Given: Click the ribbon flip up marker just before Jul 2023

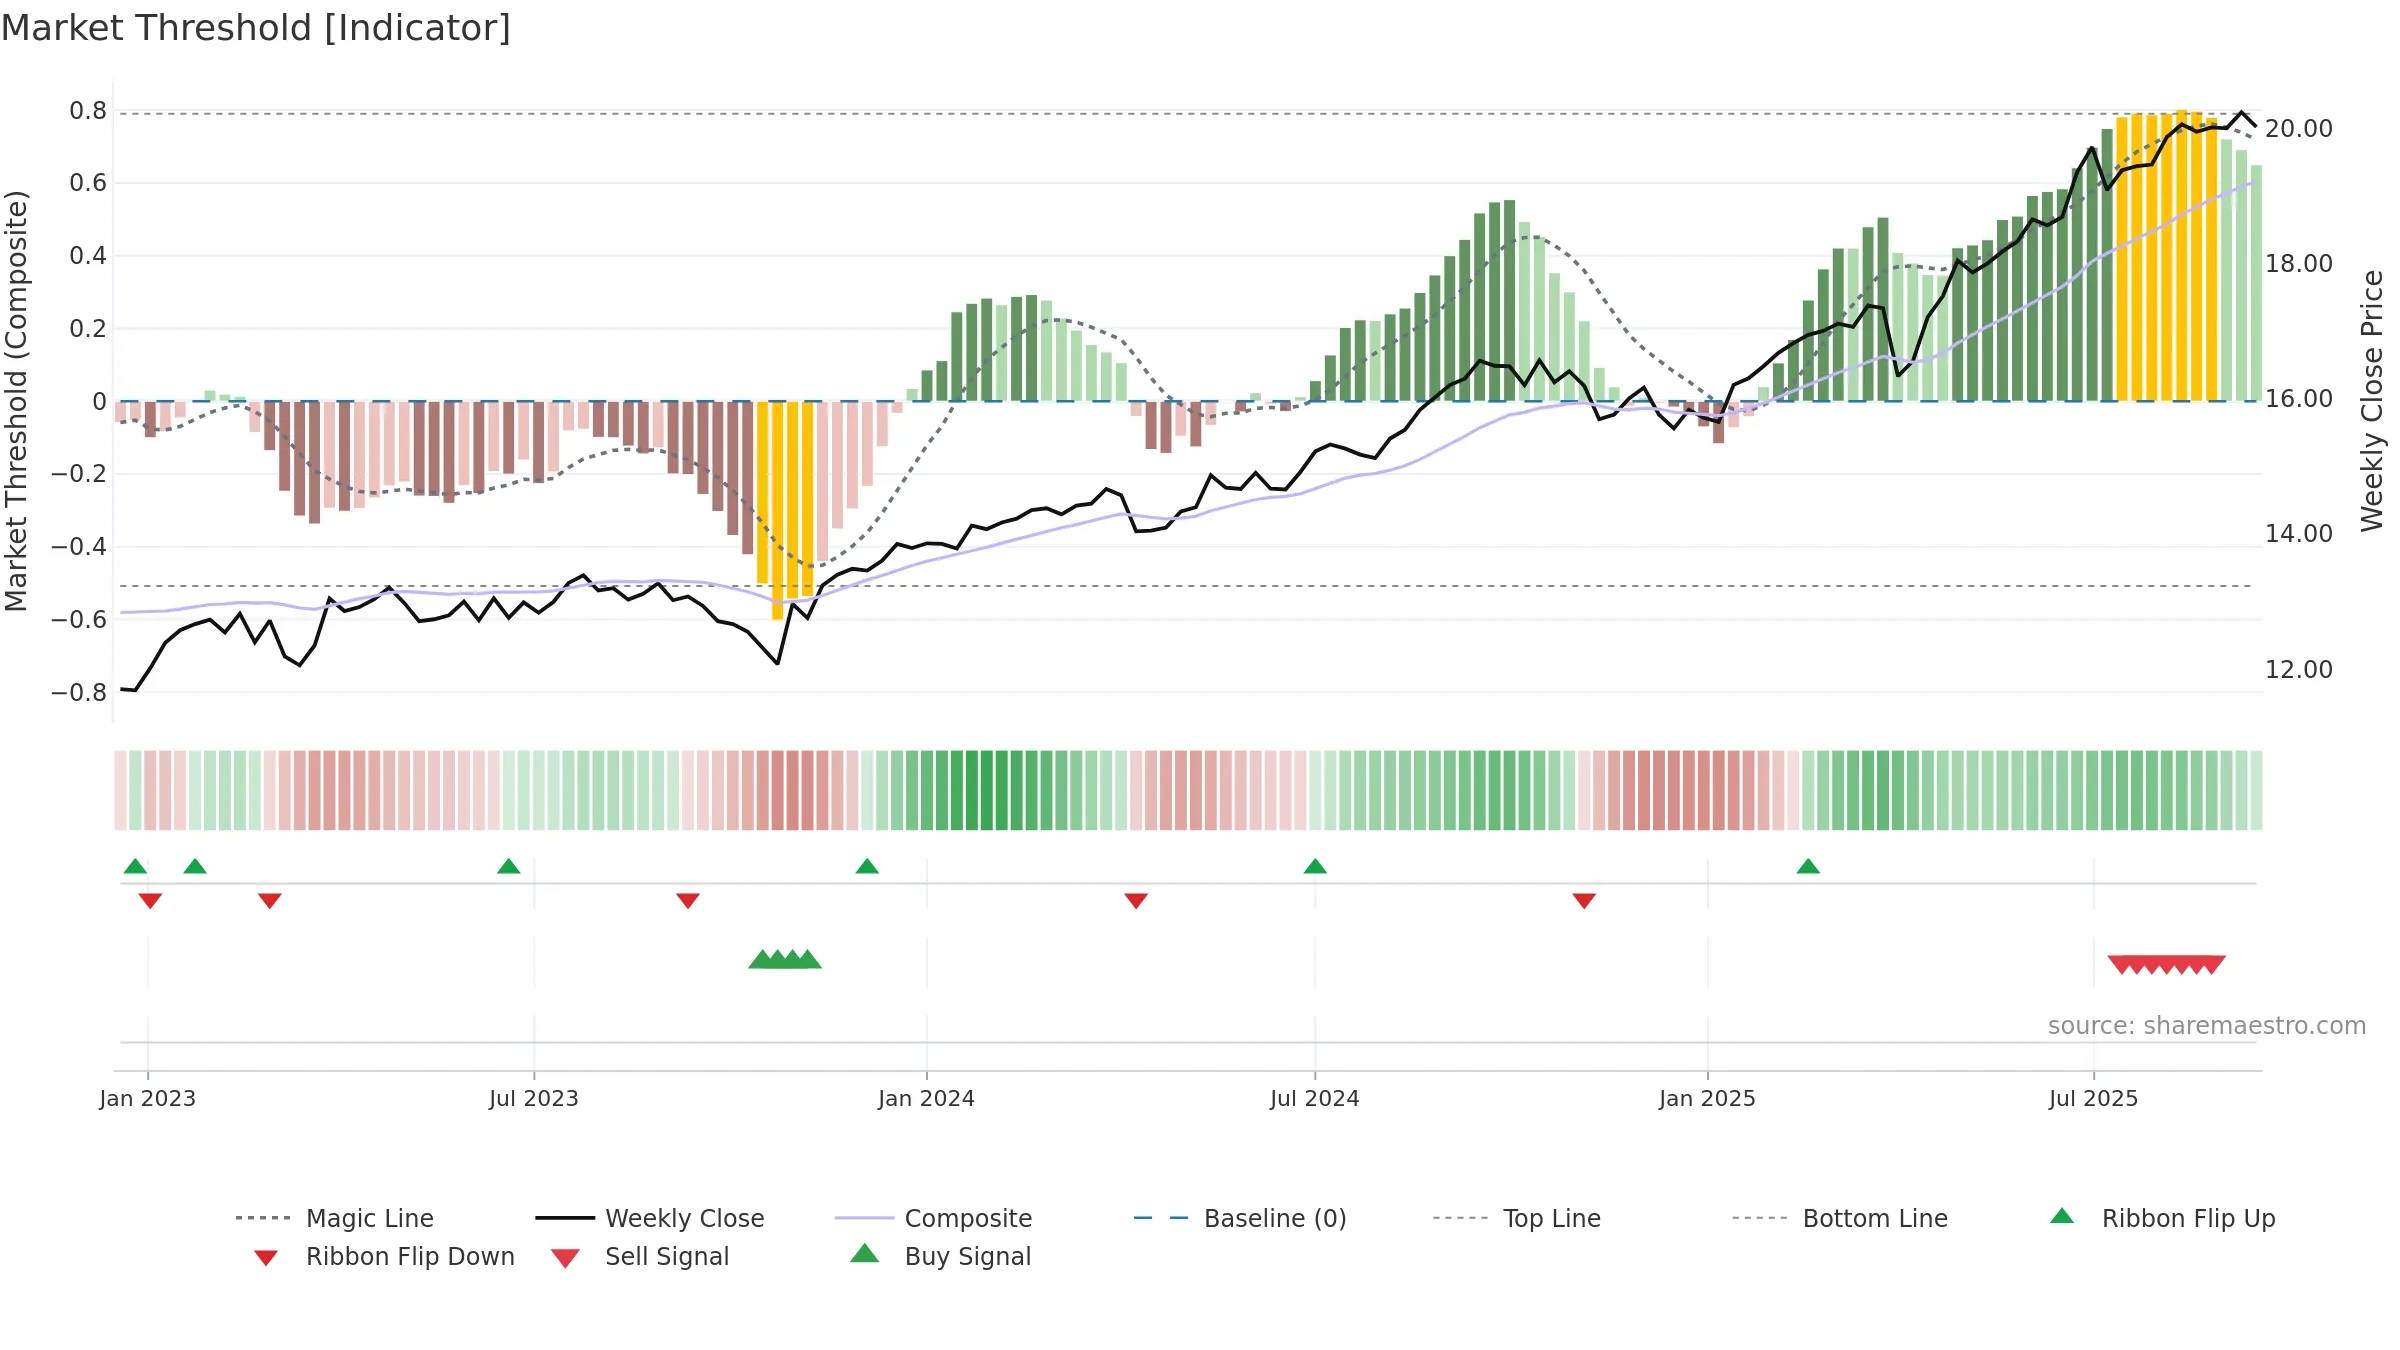Looking at the screenshot, I should click(x=508, y=866).
